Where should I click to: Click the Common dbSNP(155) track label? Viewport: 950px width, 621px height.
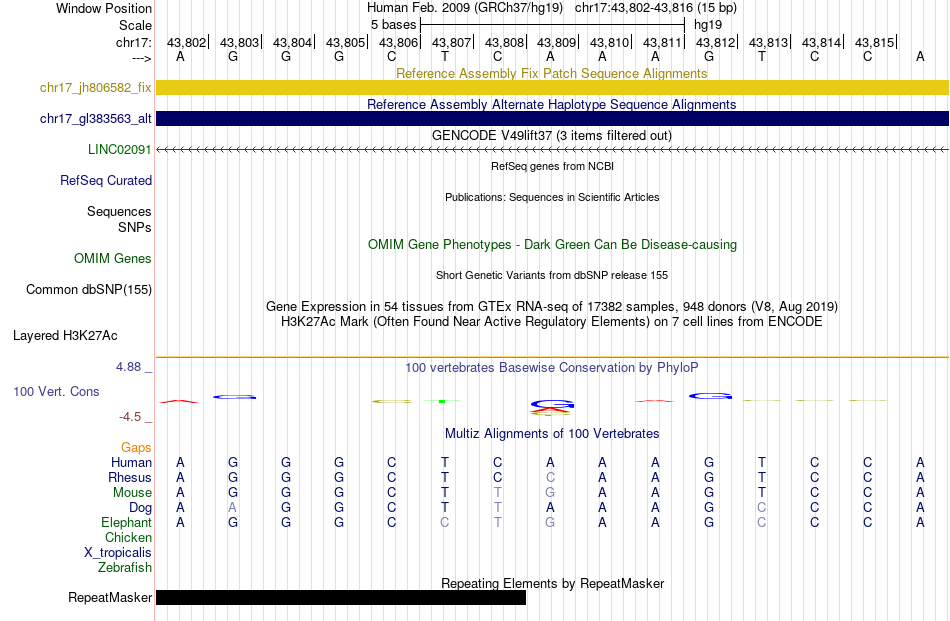click(x=89, y=290)
